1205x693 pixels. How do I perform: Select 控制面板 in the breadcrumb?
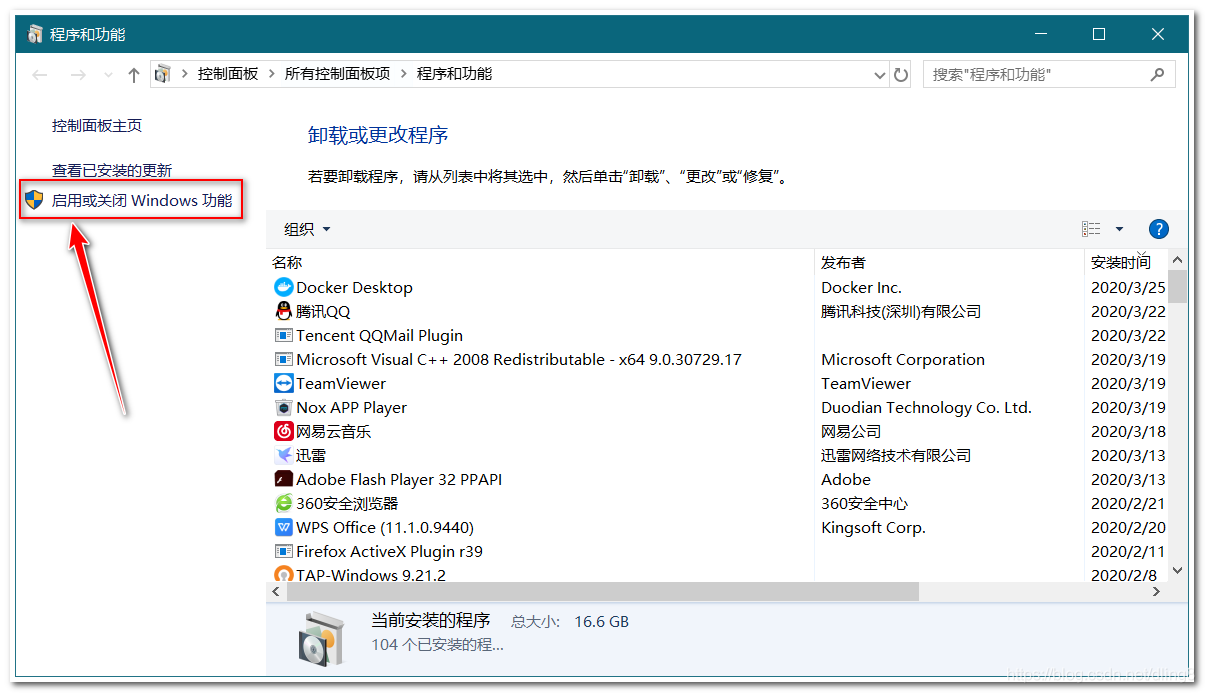228,74
